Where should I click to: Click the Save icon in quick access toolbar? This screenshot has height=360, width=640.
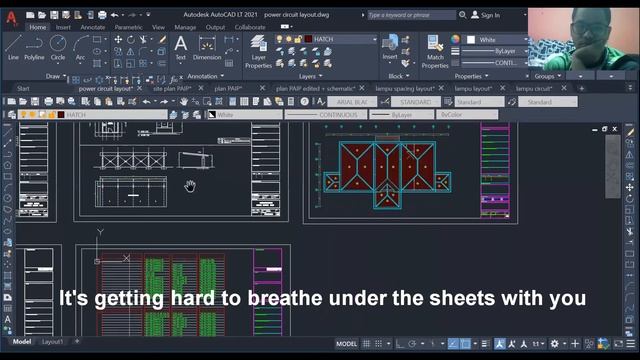pos(54,15)
